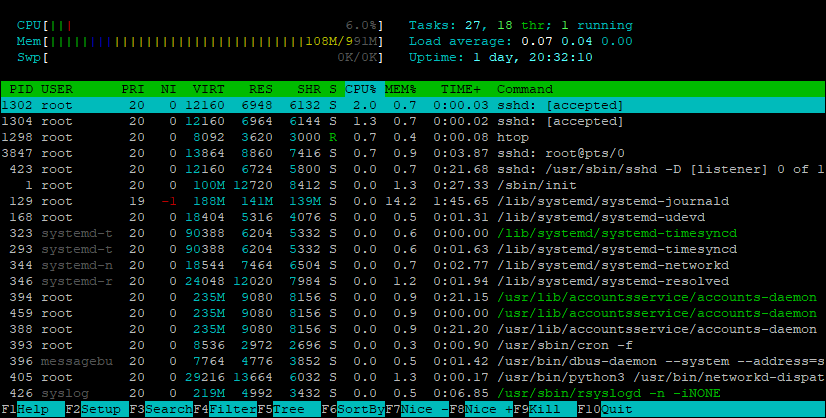Sort by the CPU% column header
826x418 pixels.
(363, 89)
